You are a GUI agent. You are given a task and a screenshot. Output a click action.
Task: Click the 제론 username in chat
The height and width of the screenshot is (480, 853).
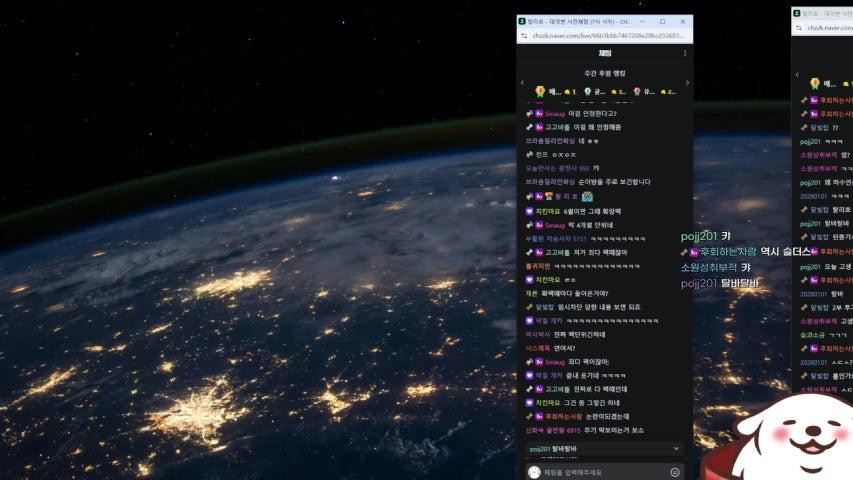[531, 293]
